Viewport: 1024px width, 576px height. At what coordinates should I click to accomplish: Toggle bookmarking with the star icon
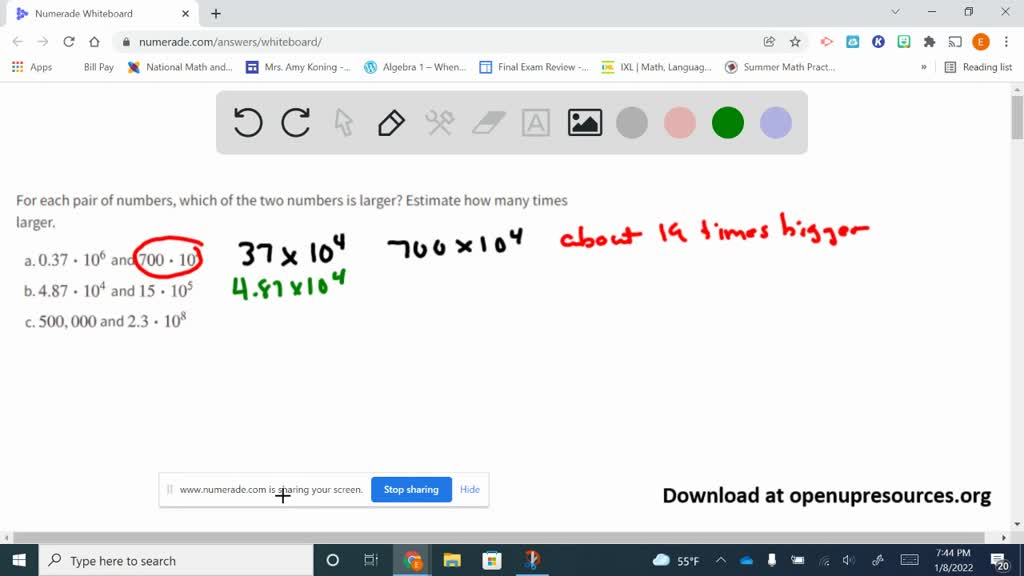pyautogui.click(x=794, y=43)
